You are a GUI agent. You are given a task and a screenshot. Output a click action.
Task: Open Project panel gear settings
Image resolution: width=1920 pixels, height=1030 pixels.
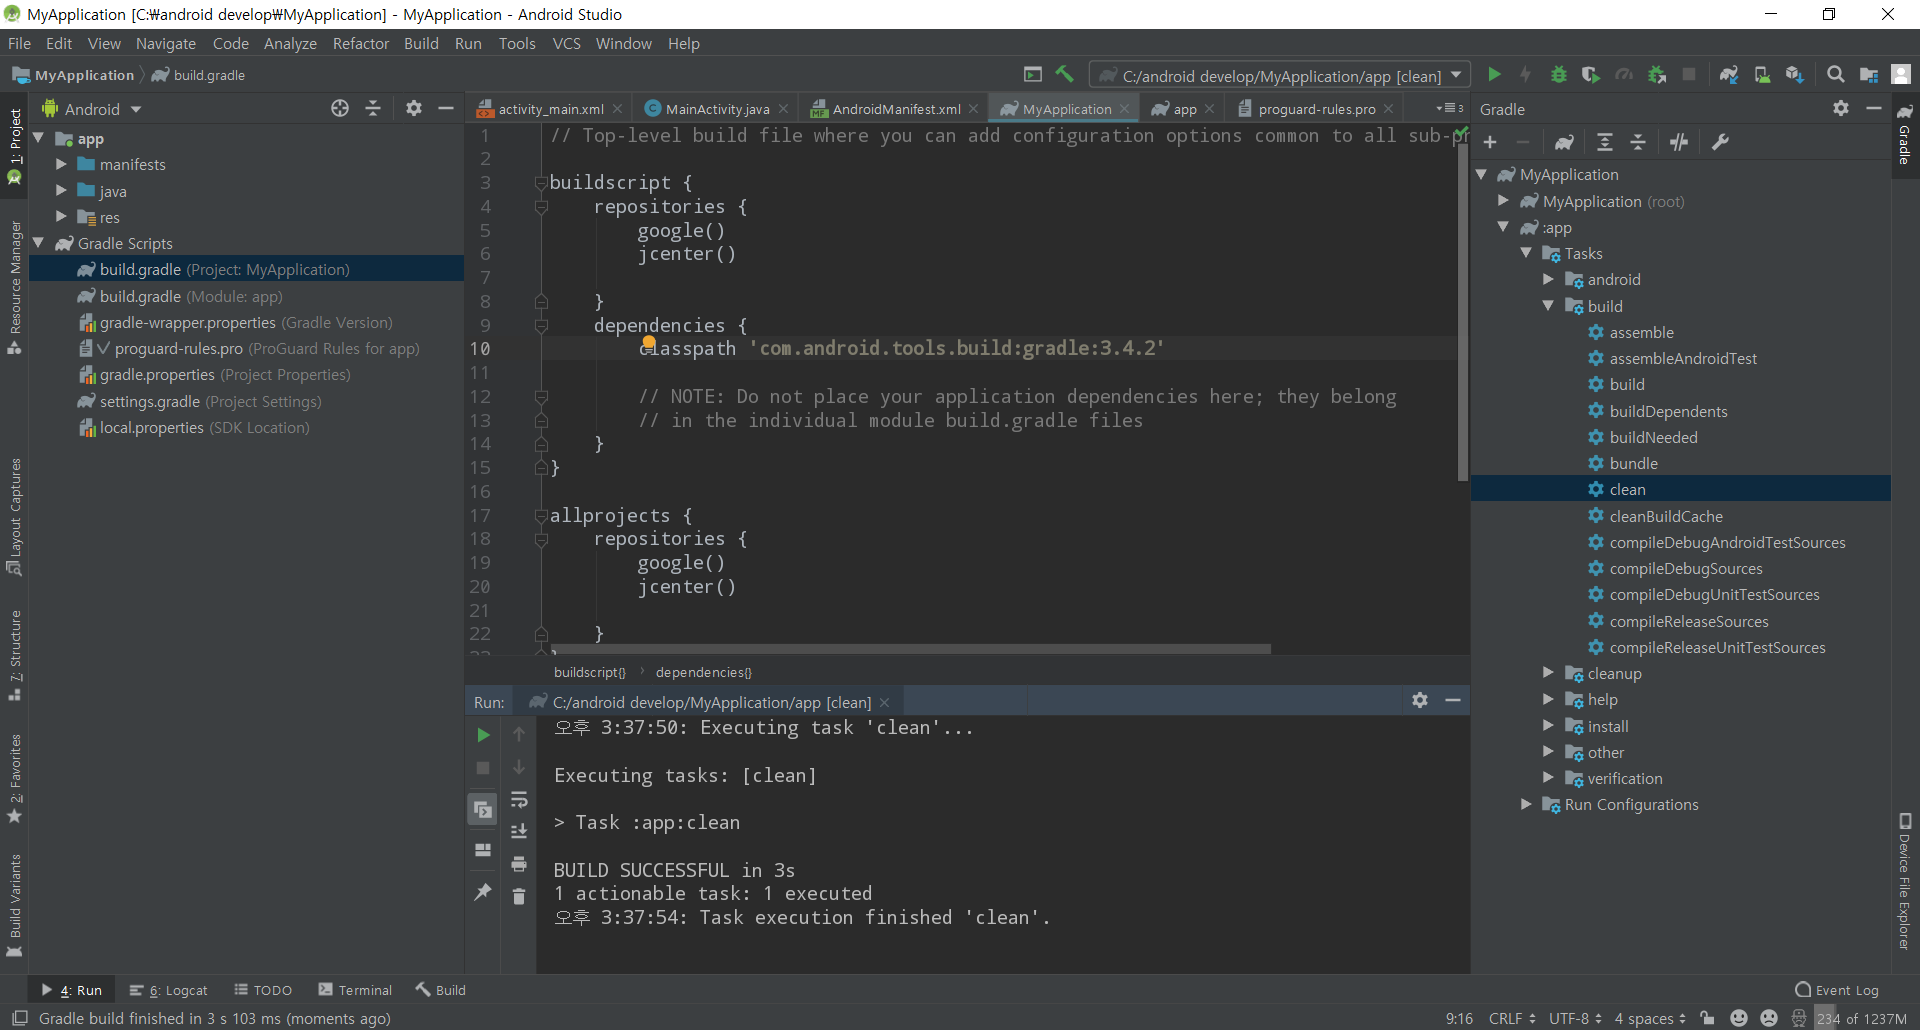414,108
